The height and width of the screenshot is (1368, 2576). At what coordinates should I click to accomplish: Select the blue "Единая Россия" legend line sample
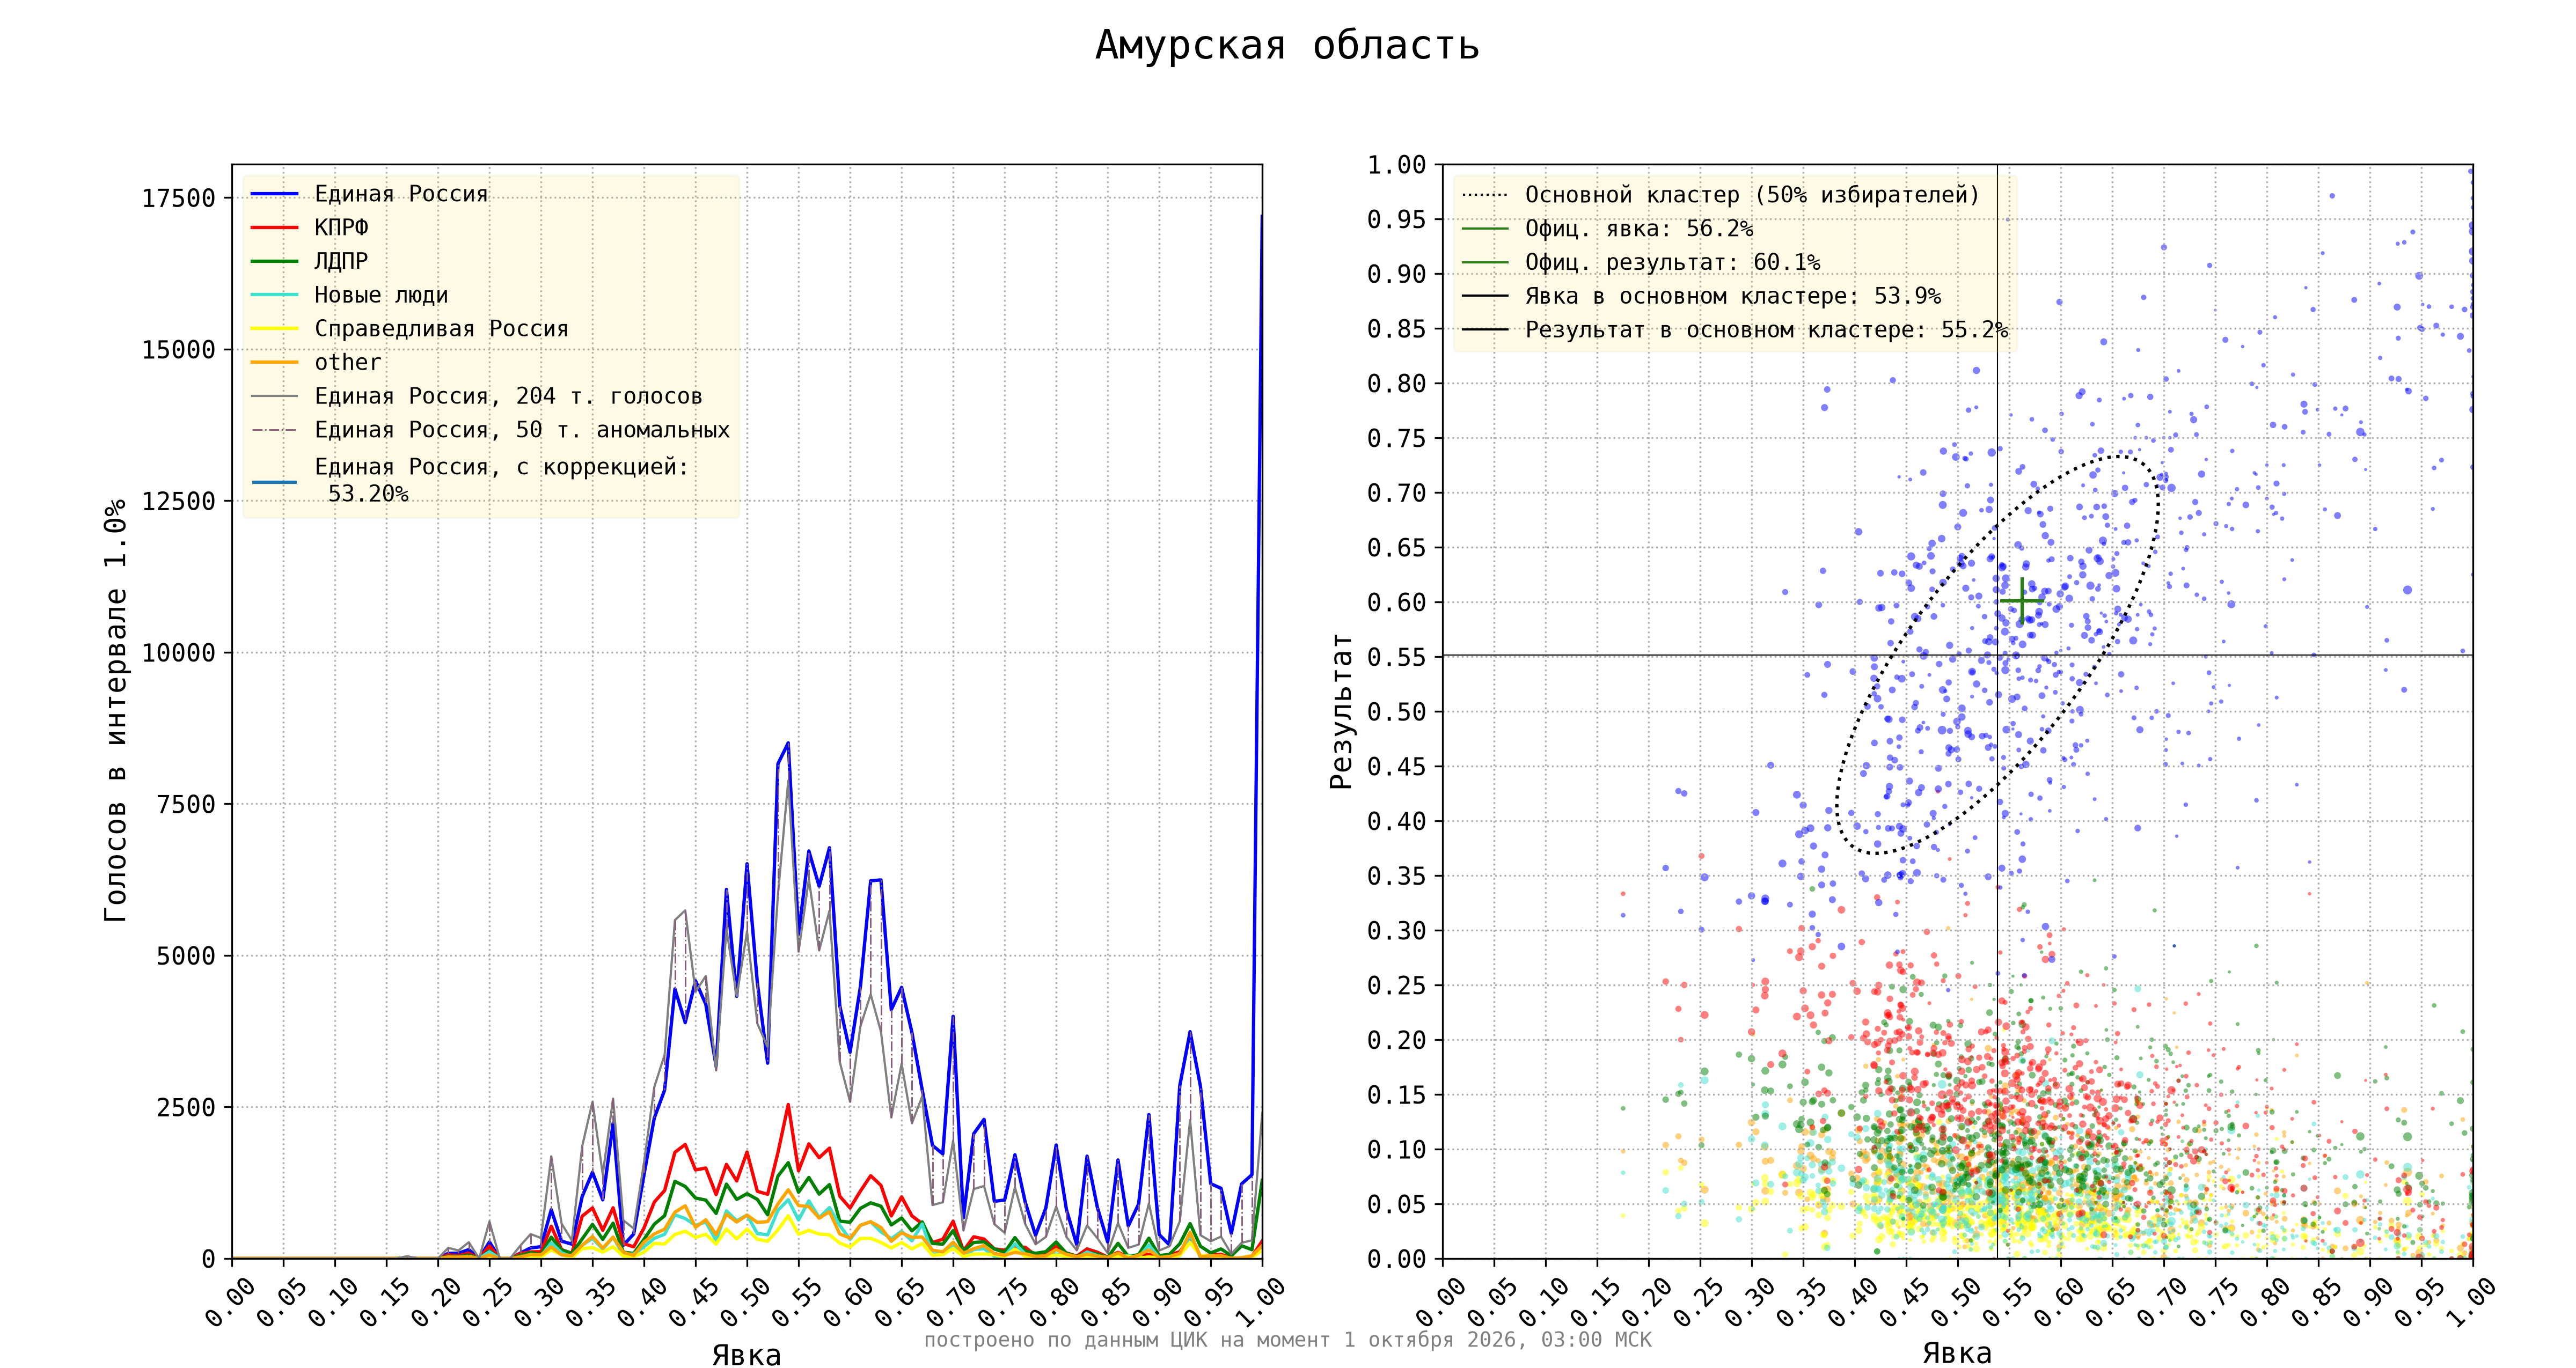click(x=275, y=194)
